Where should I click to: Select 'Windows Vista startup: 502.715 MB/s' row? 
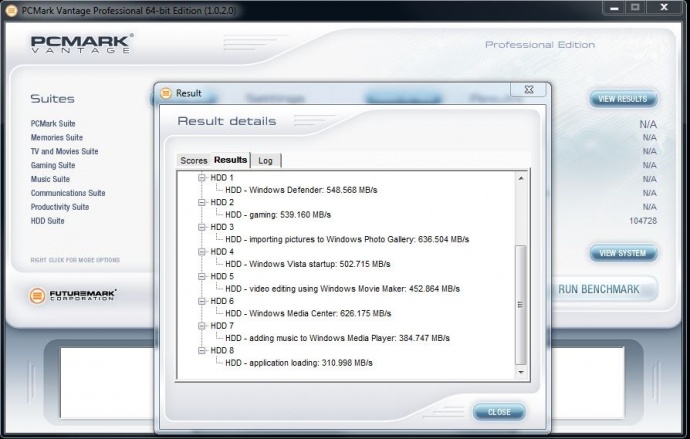point(308,264)
